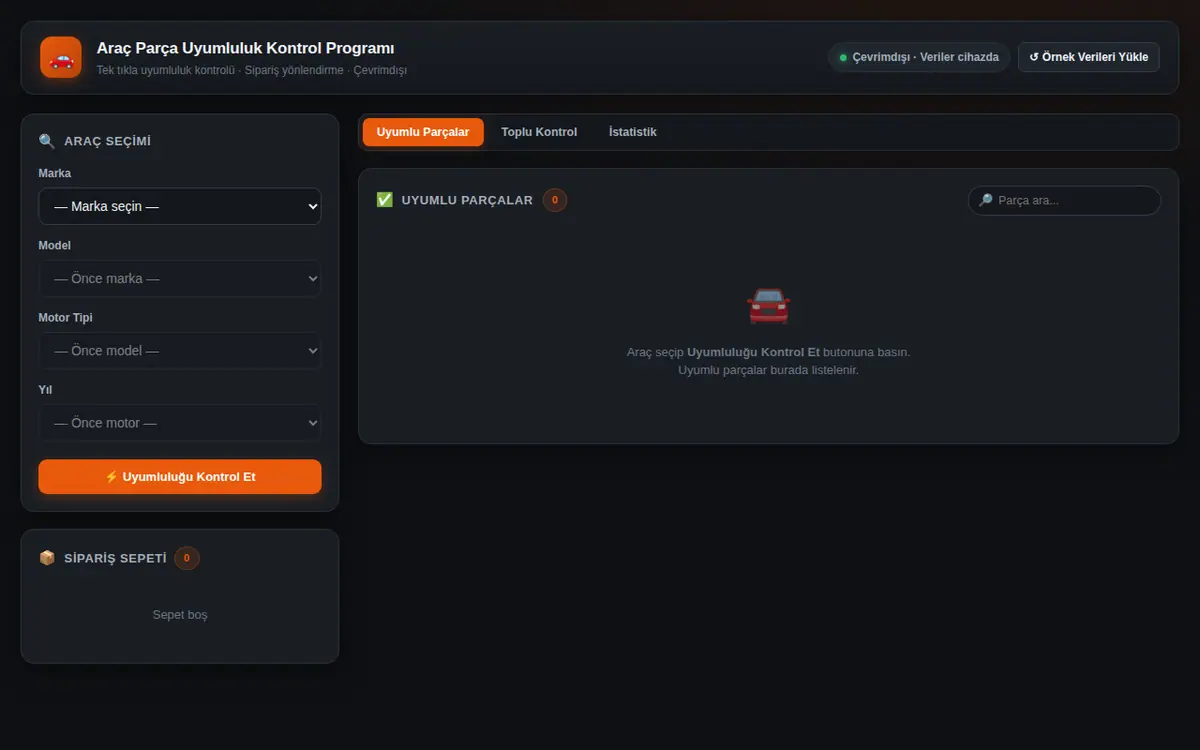This screenshot has height=750, width=1200.
Task: Click the Uyumlu Parçalar count badge
Action: coord(555,200)
